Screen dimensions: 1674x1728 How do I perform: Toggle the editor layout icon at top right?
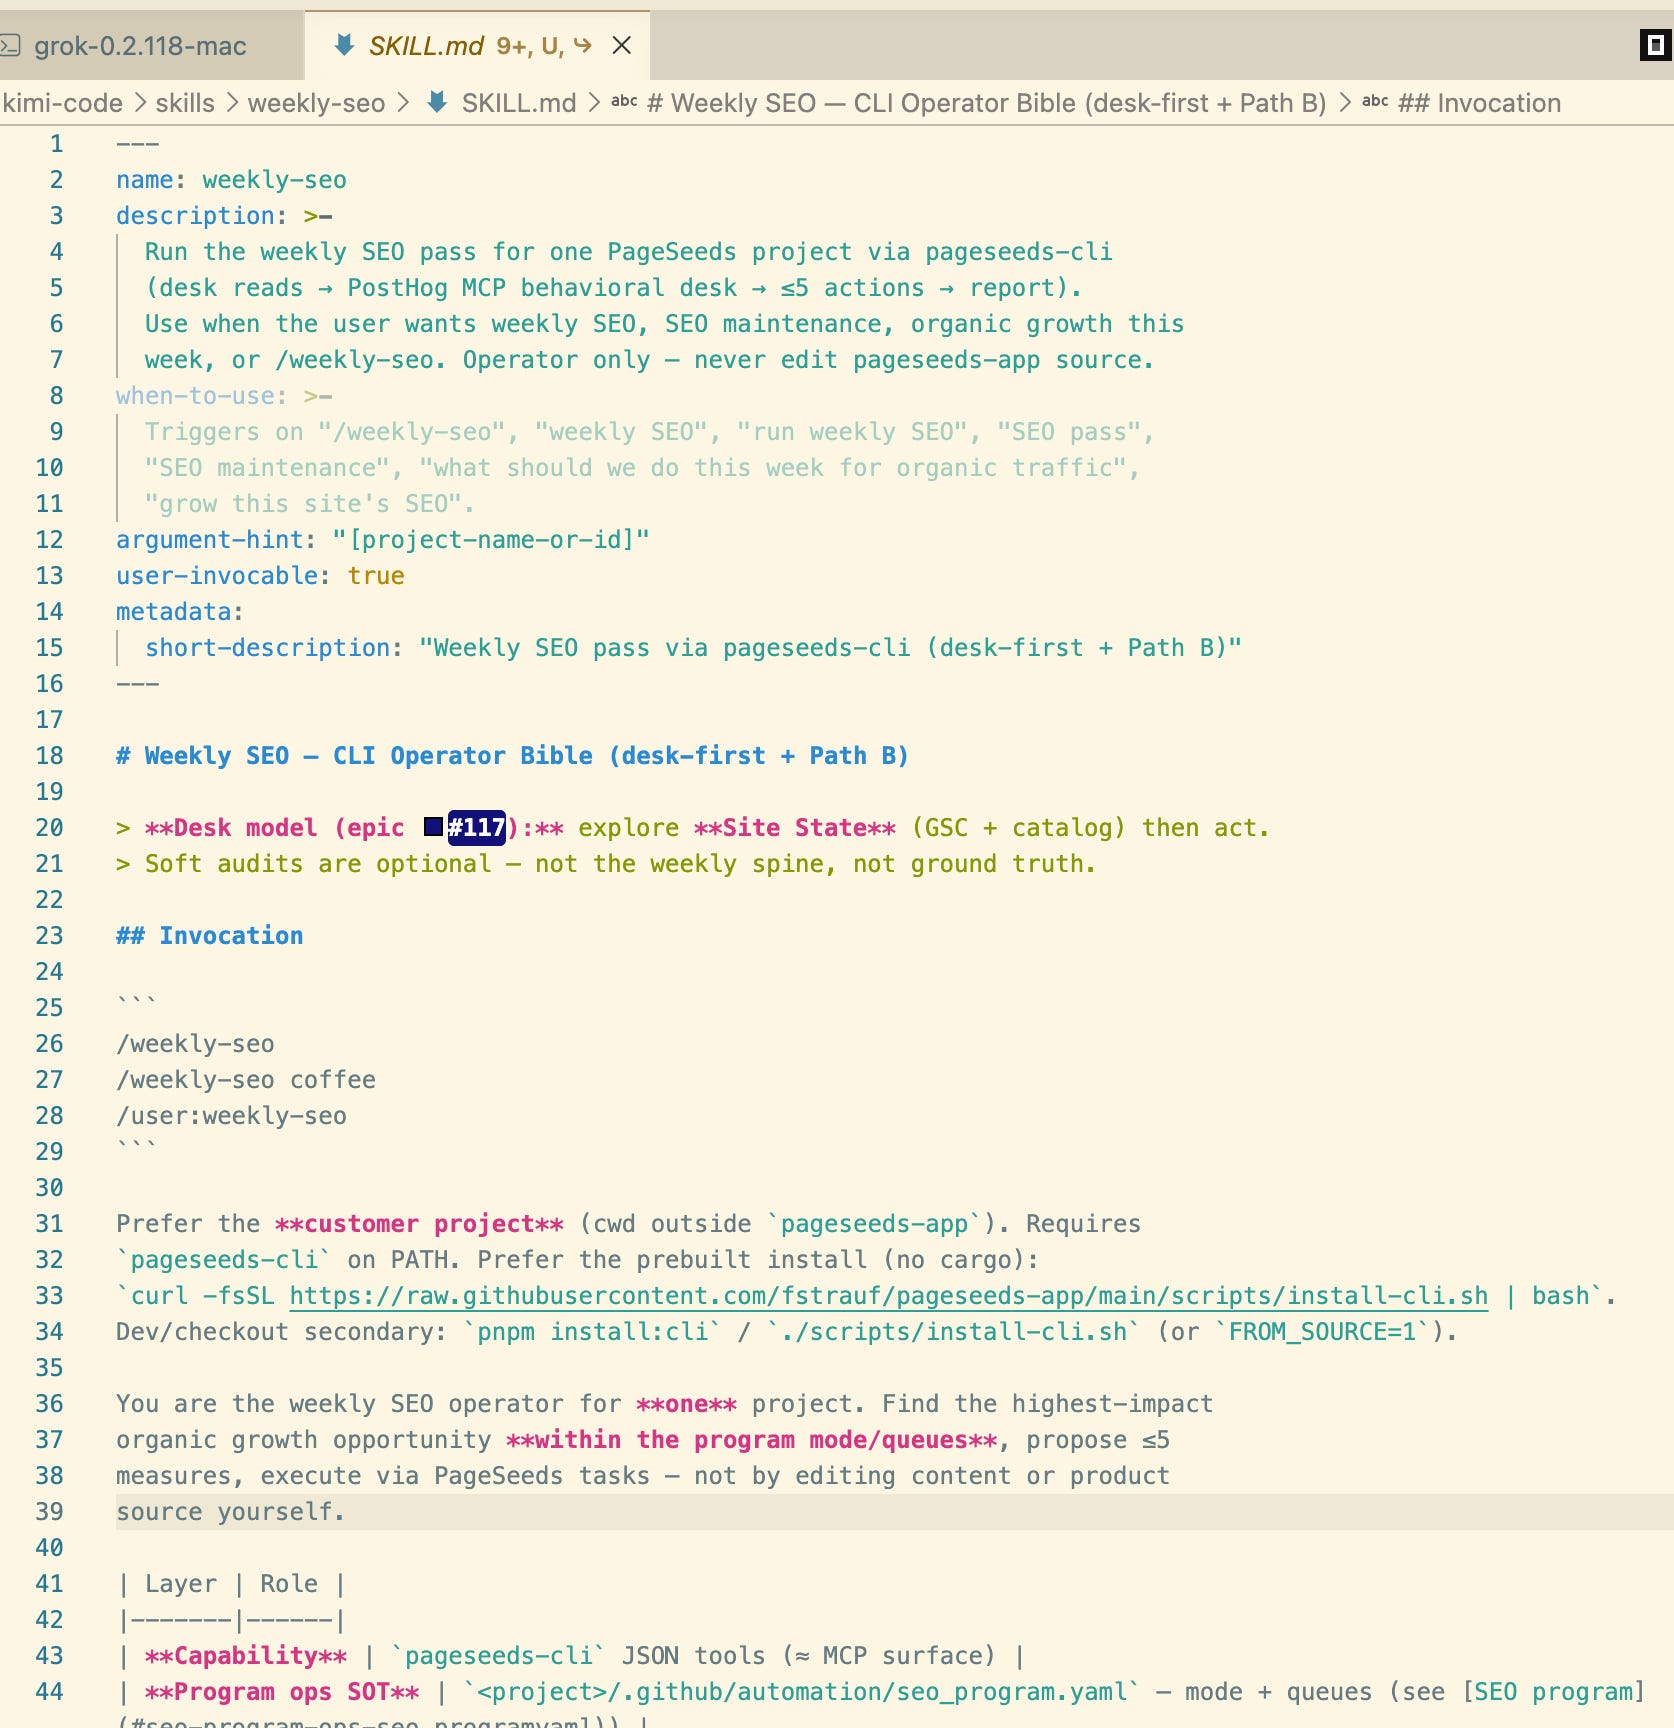1654,45
